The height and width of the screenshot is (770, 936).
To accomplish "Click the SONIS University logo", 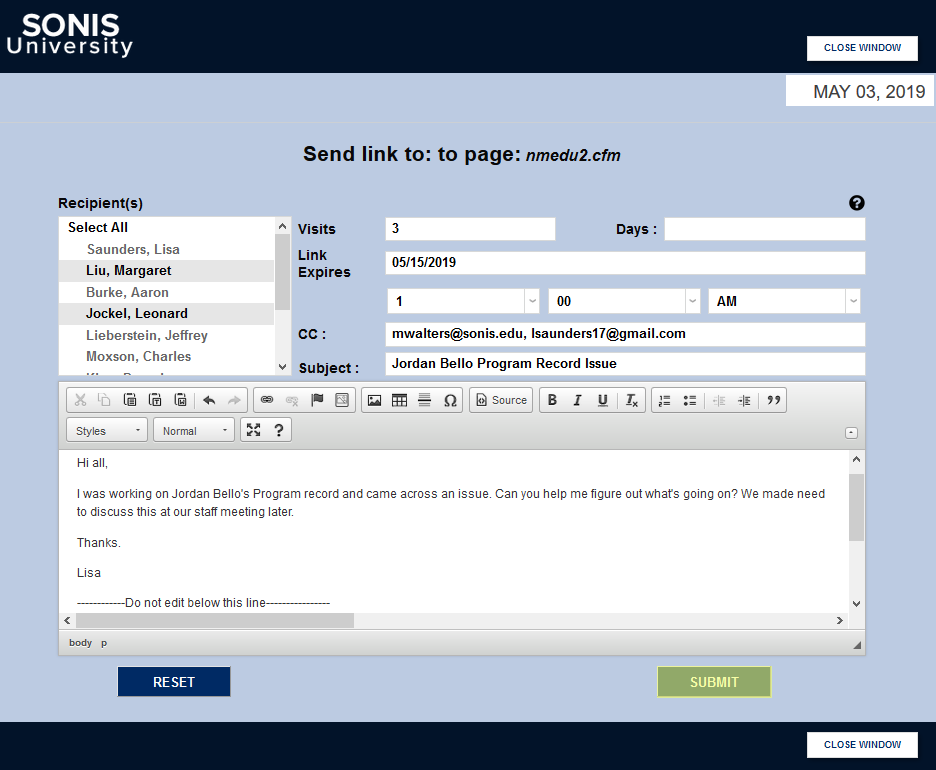I will (70, 35).
